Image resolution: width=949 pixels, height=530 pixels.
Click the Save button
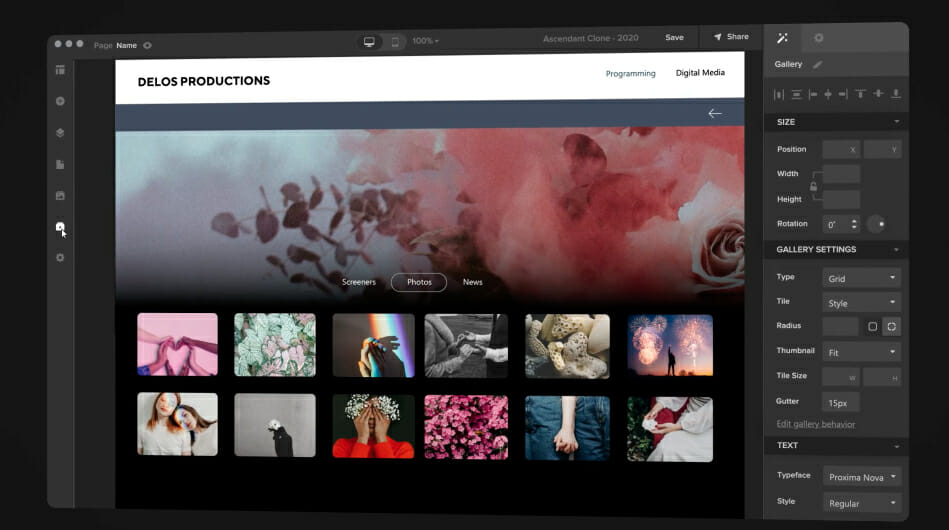click(674, 38)
